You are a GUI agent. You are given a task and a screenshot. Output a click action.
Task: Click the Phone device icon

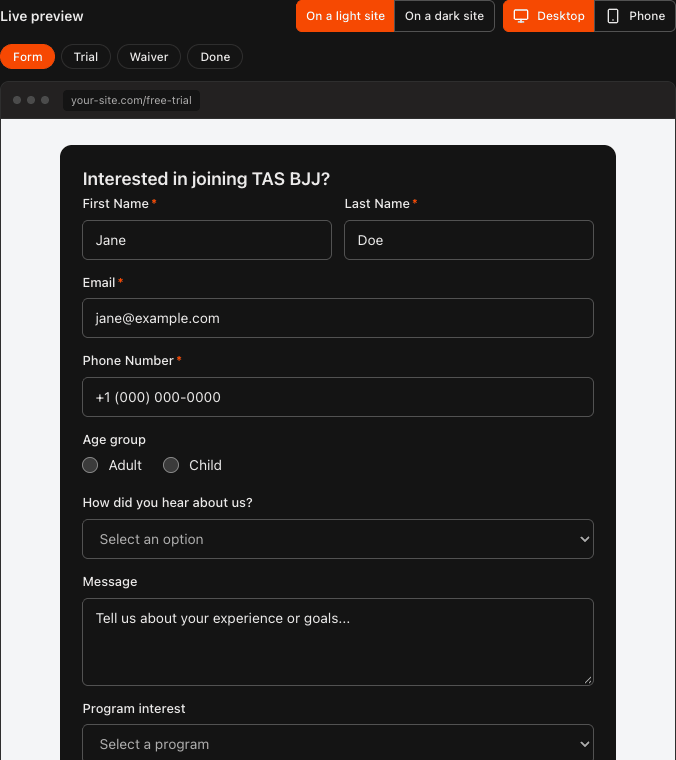pyautogui.click(x=613, y=16)
